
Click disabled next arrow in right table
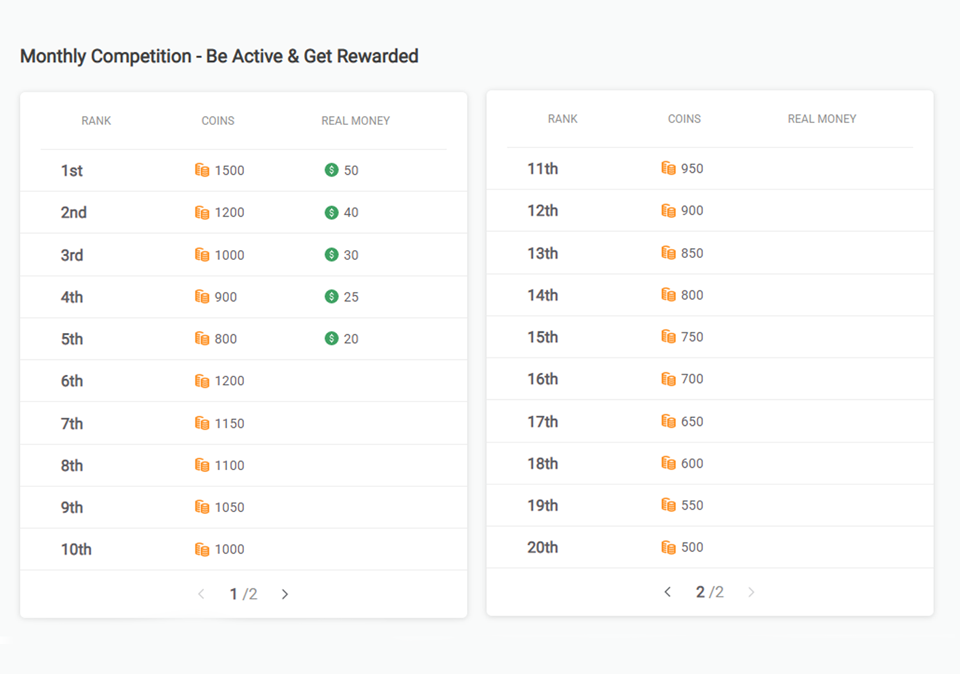pos(751,592)
